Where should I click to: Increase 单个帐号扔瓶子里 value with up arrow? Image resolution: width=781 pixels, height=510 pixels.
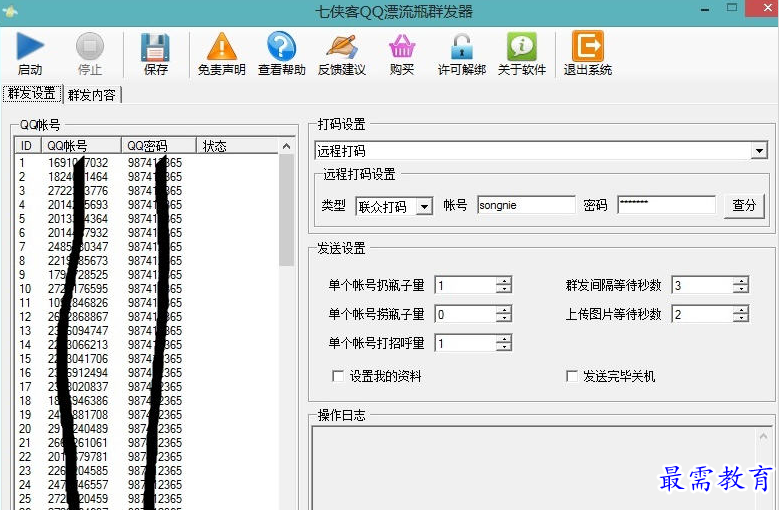pos(504,281)
